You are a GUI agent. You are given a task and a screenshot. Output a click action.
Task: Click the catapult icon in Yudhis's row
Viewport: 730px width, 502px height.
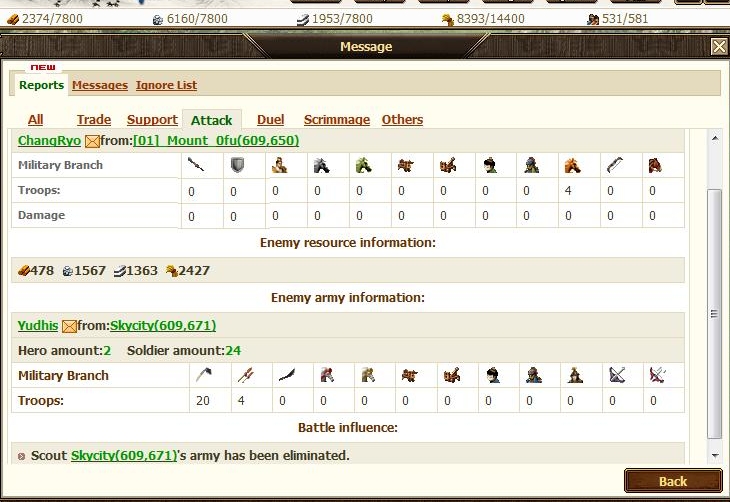(x=451, y=375)
